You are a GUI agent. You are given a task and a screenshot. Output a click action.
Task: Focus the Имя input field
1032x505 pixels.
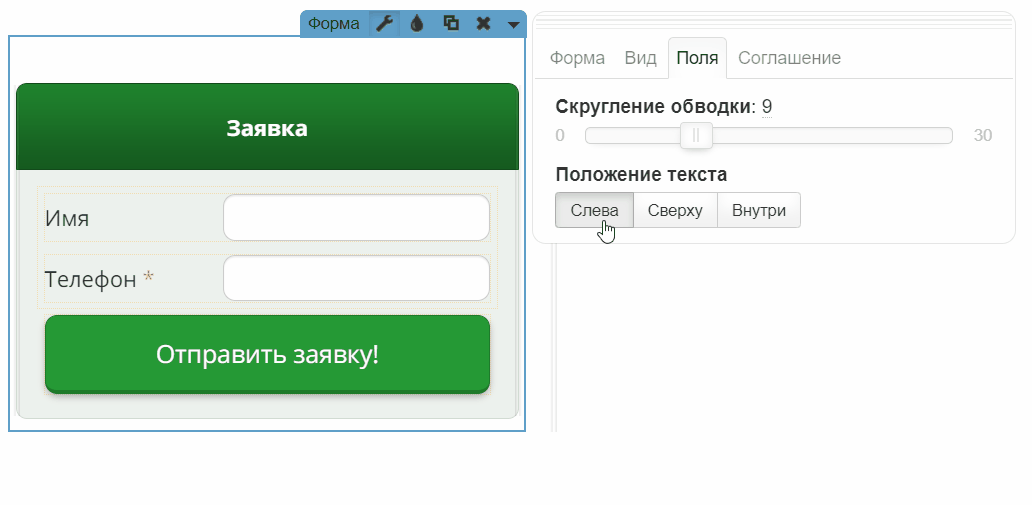356,218
